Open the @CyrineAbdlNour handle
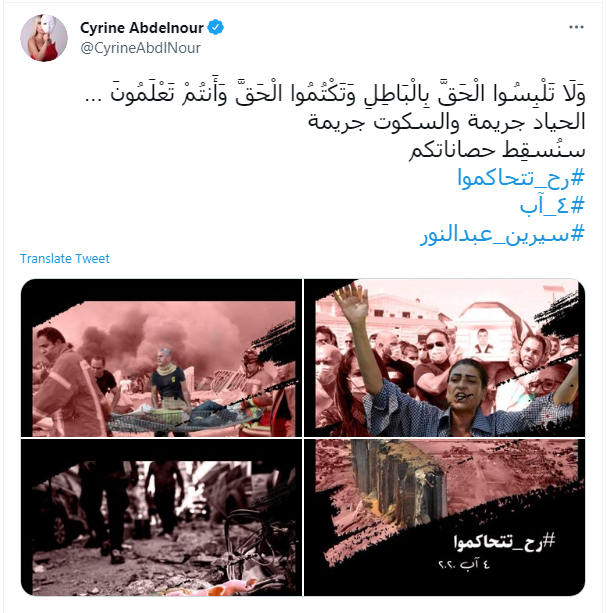The height and width of the screenshot is (613, 607). pos(140,48)
